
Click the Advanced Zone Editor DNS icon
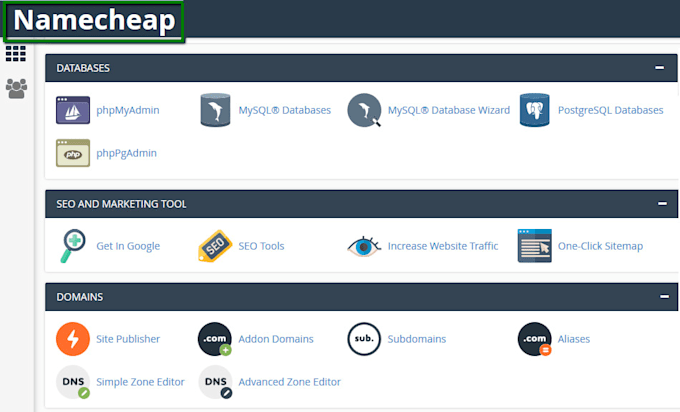pyautogui.click(x=215, y=382)
